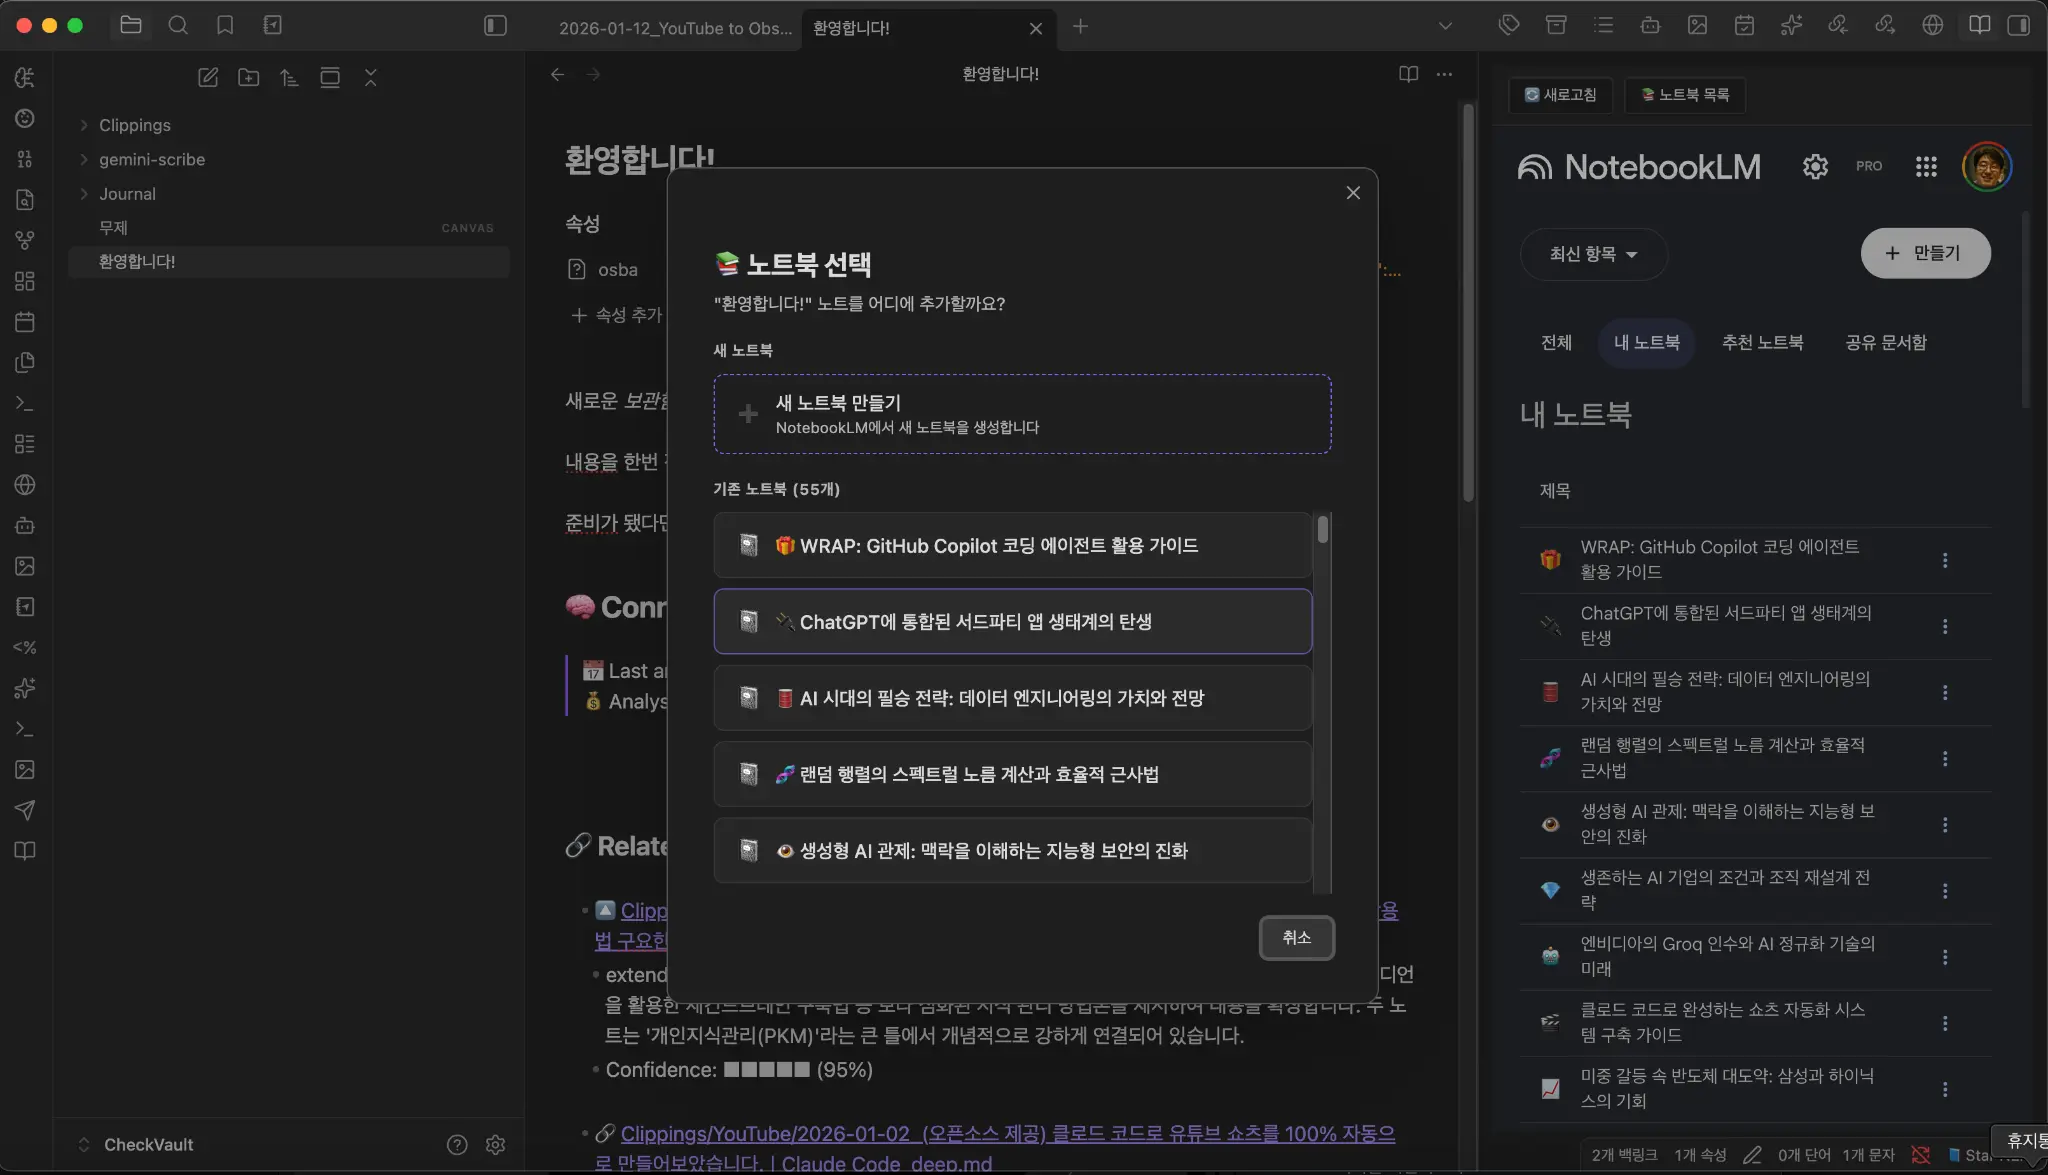Switch to the 공유 문서함 tab
The width and height of the screenshot is (2048, 1175).
click(x=1886, y=343)
